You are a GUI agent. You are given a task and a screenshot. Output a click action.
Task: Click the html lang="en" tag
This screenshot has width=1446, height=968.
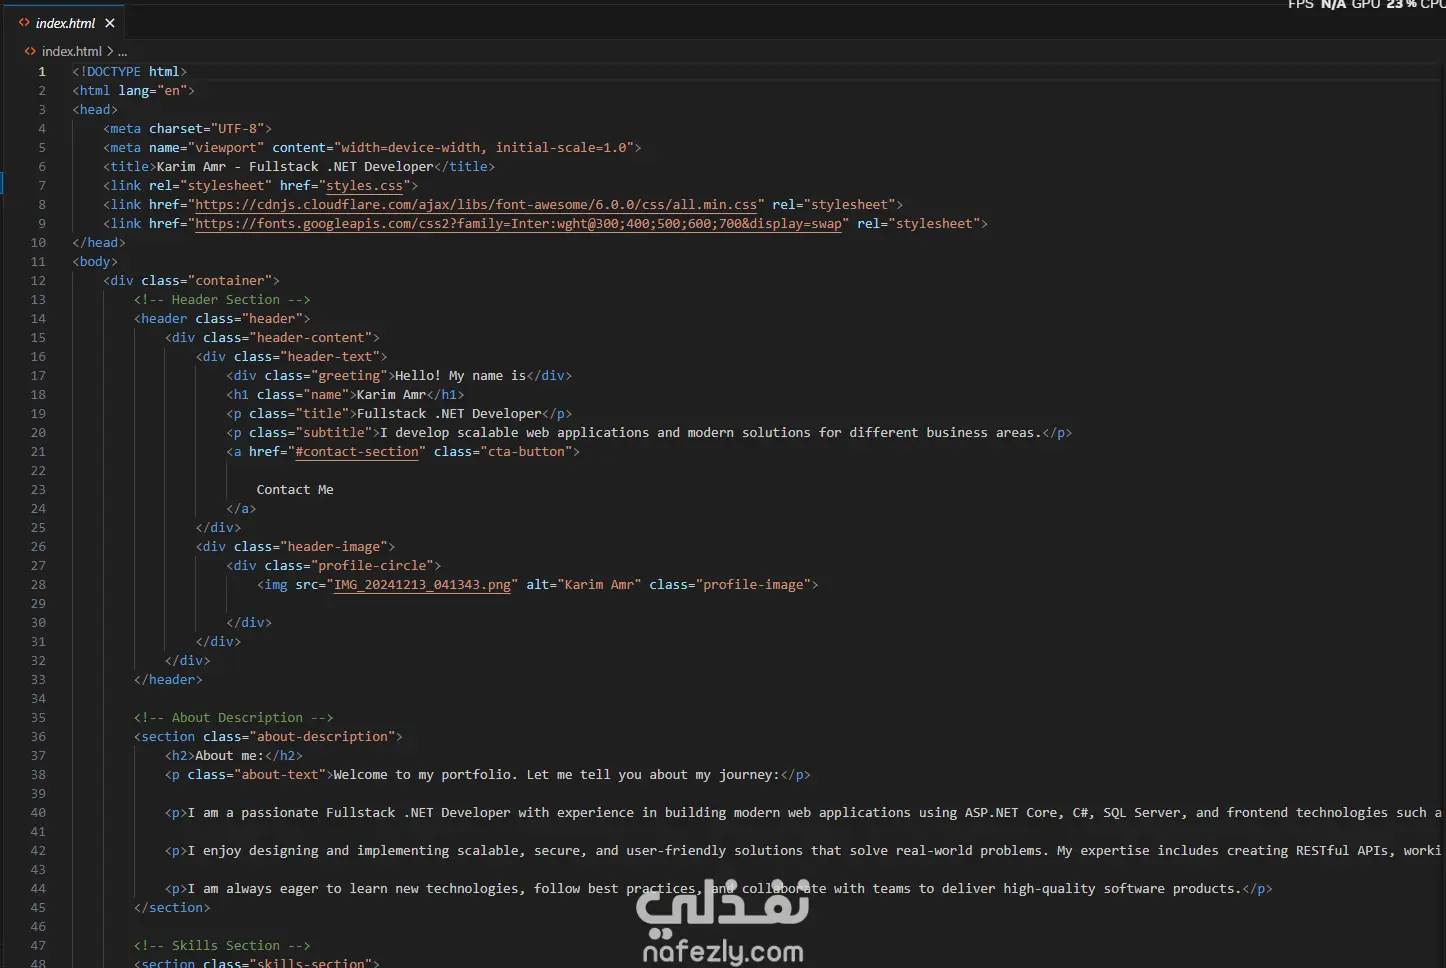pyautogui.click(x=133, y=91)
